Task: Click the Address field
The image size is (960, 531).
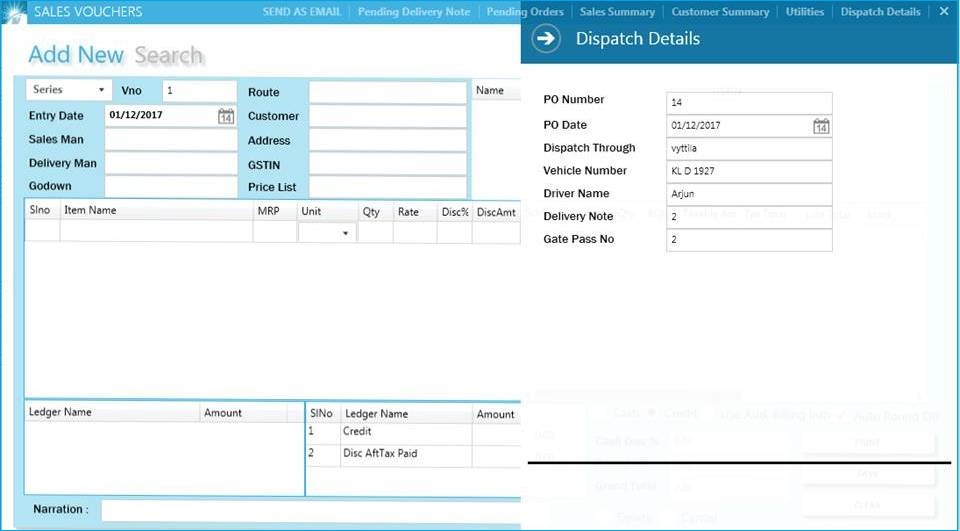Action: click(388, 140)
